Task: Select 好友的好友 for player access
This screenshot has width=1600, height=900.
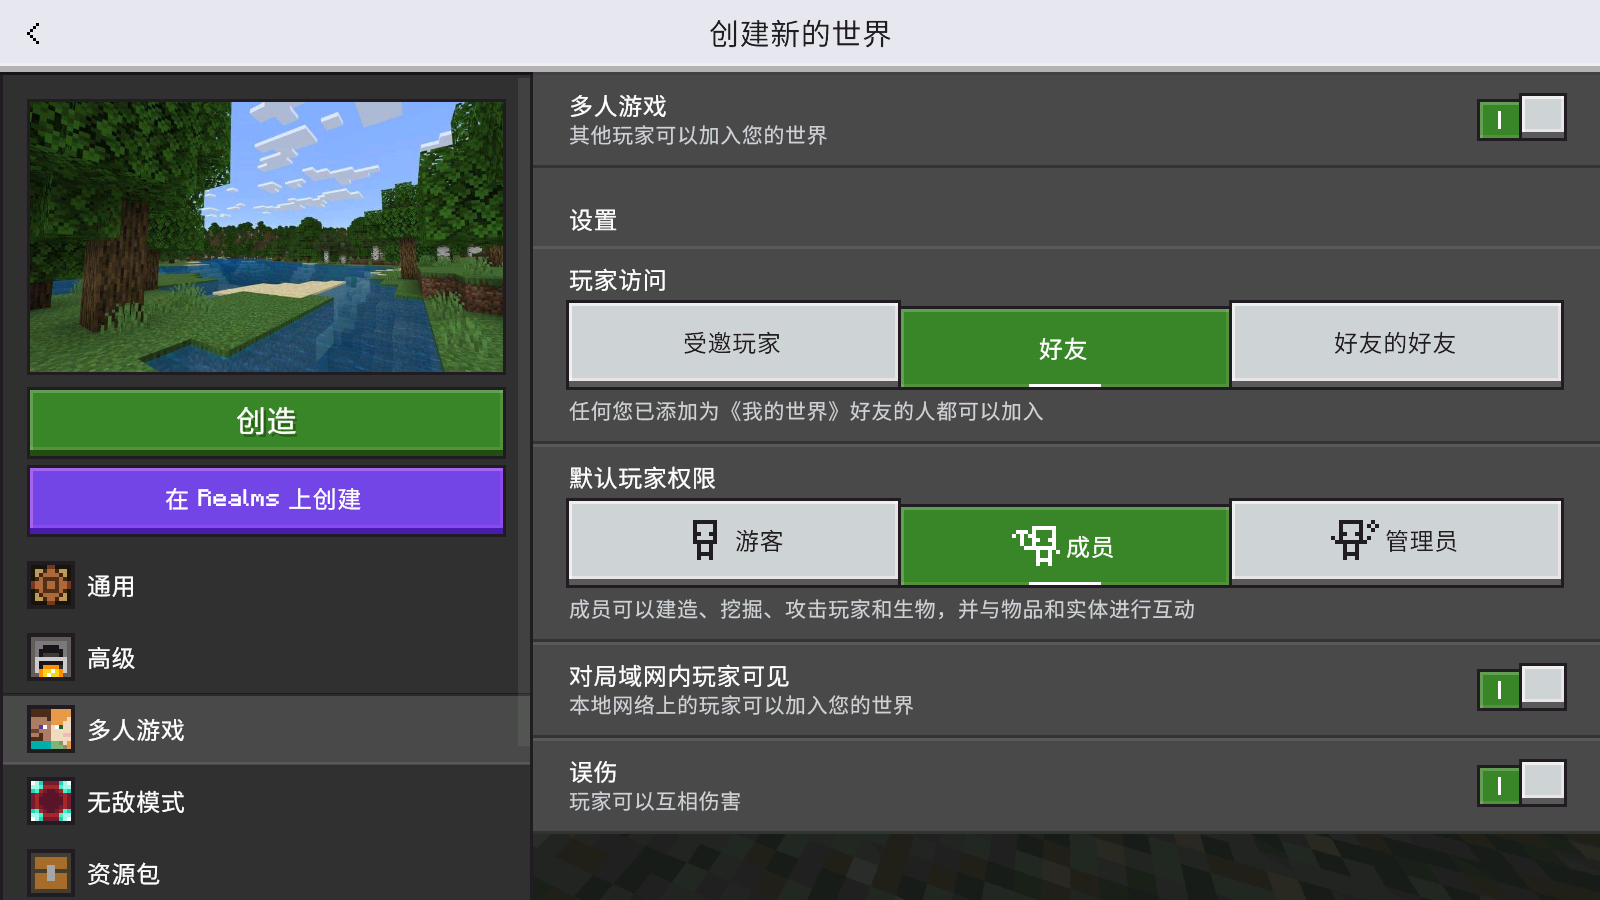Action: 1396,344
